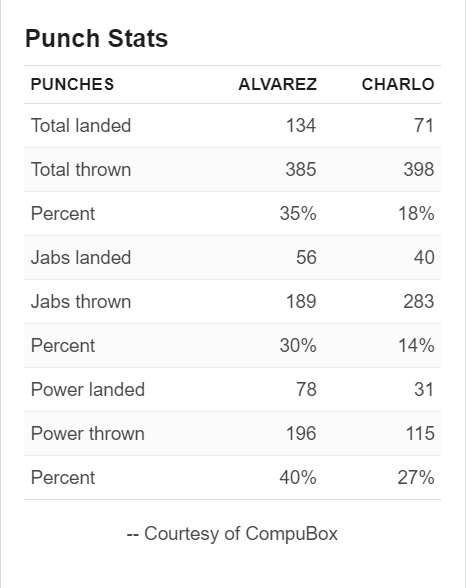
Task: Click the Total landed row label
Action: (x=81, y=126)
